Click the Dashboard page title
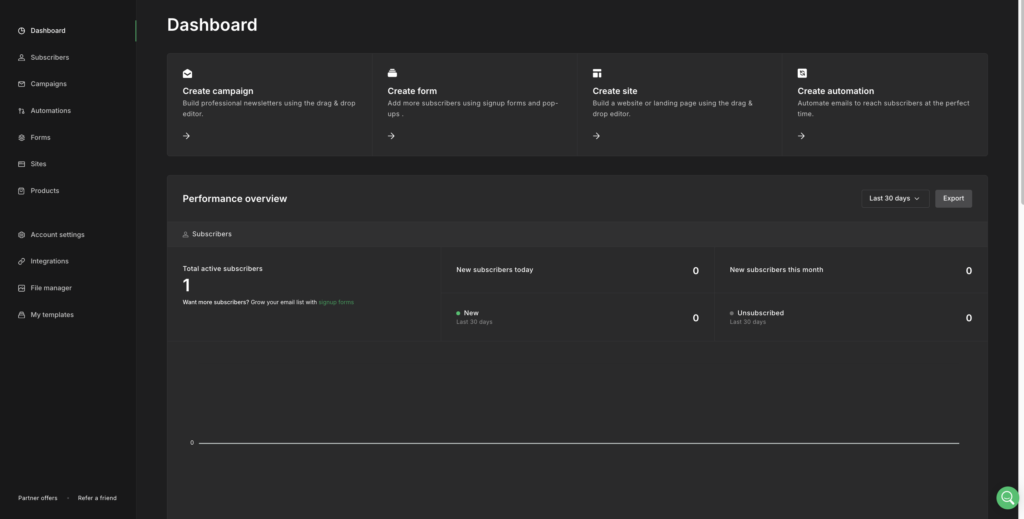 point(212,25)
